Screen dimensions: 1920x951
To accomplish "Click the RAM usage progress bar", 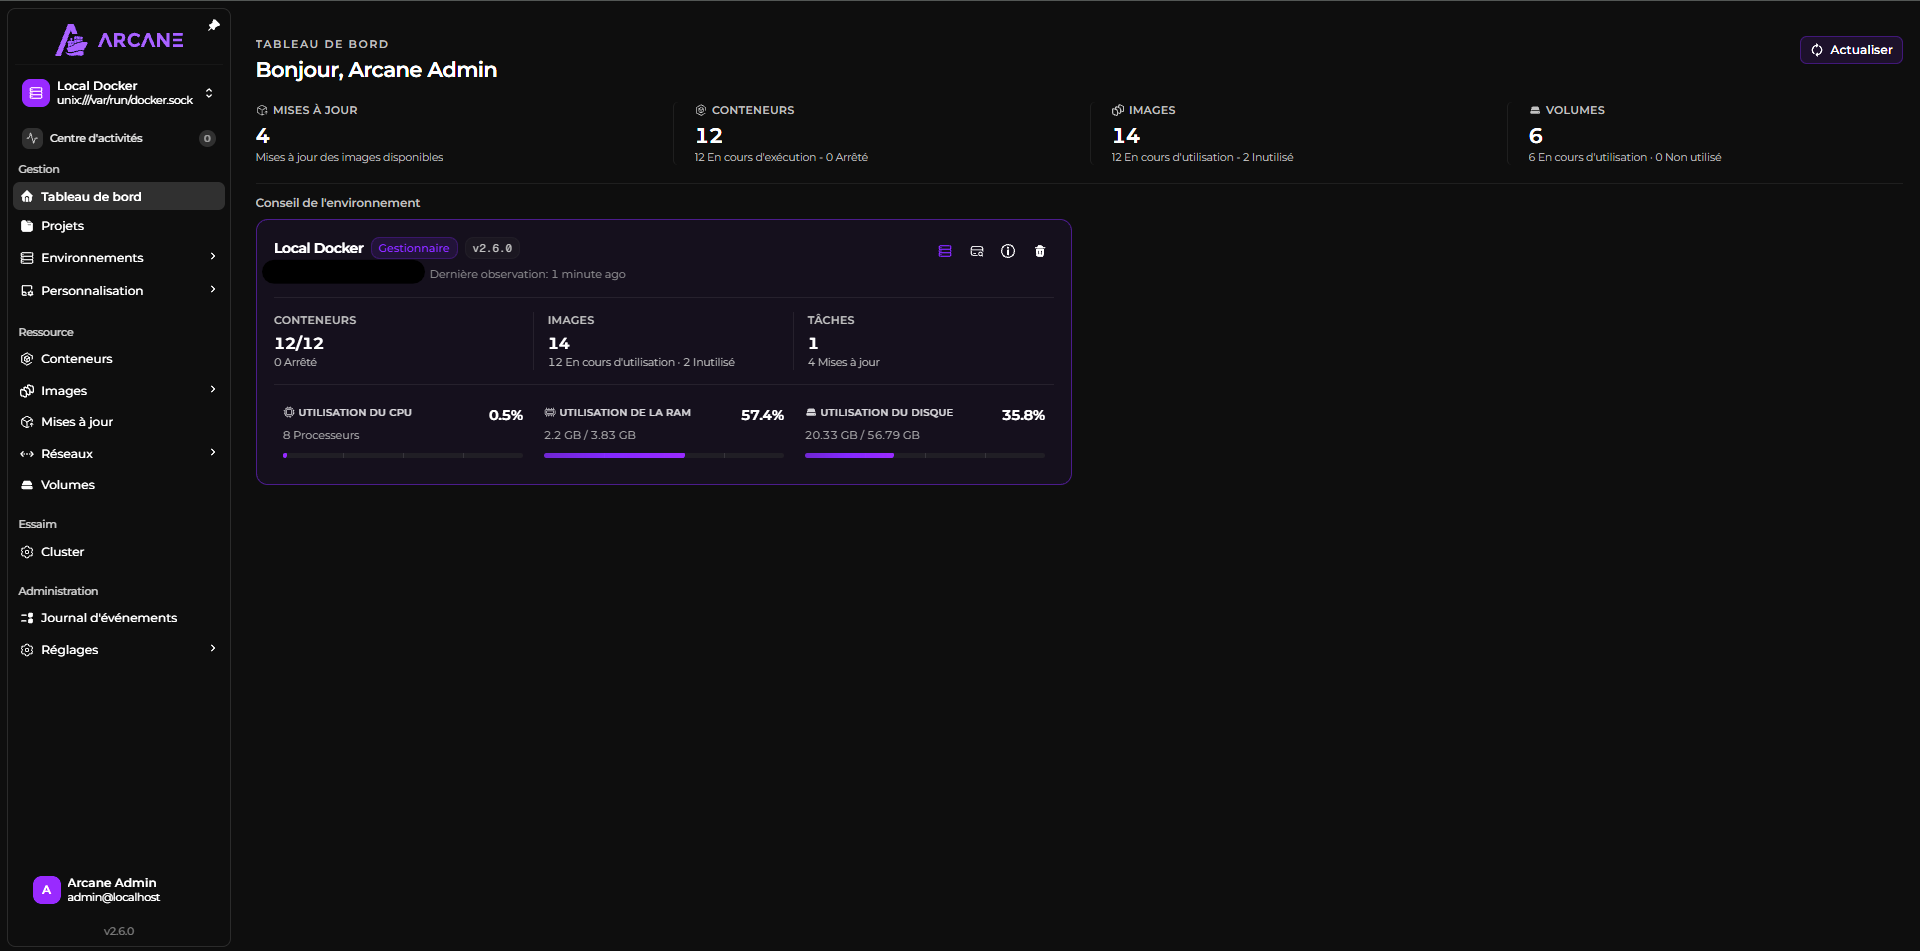I will click(664, 456).
